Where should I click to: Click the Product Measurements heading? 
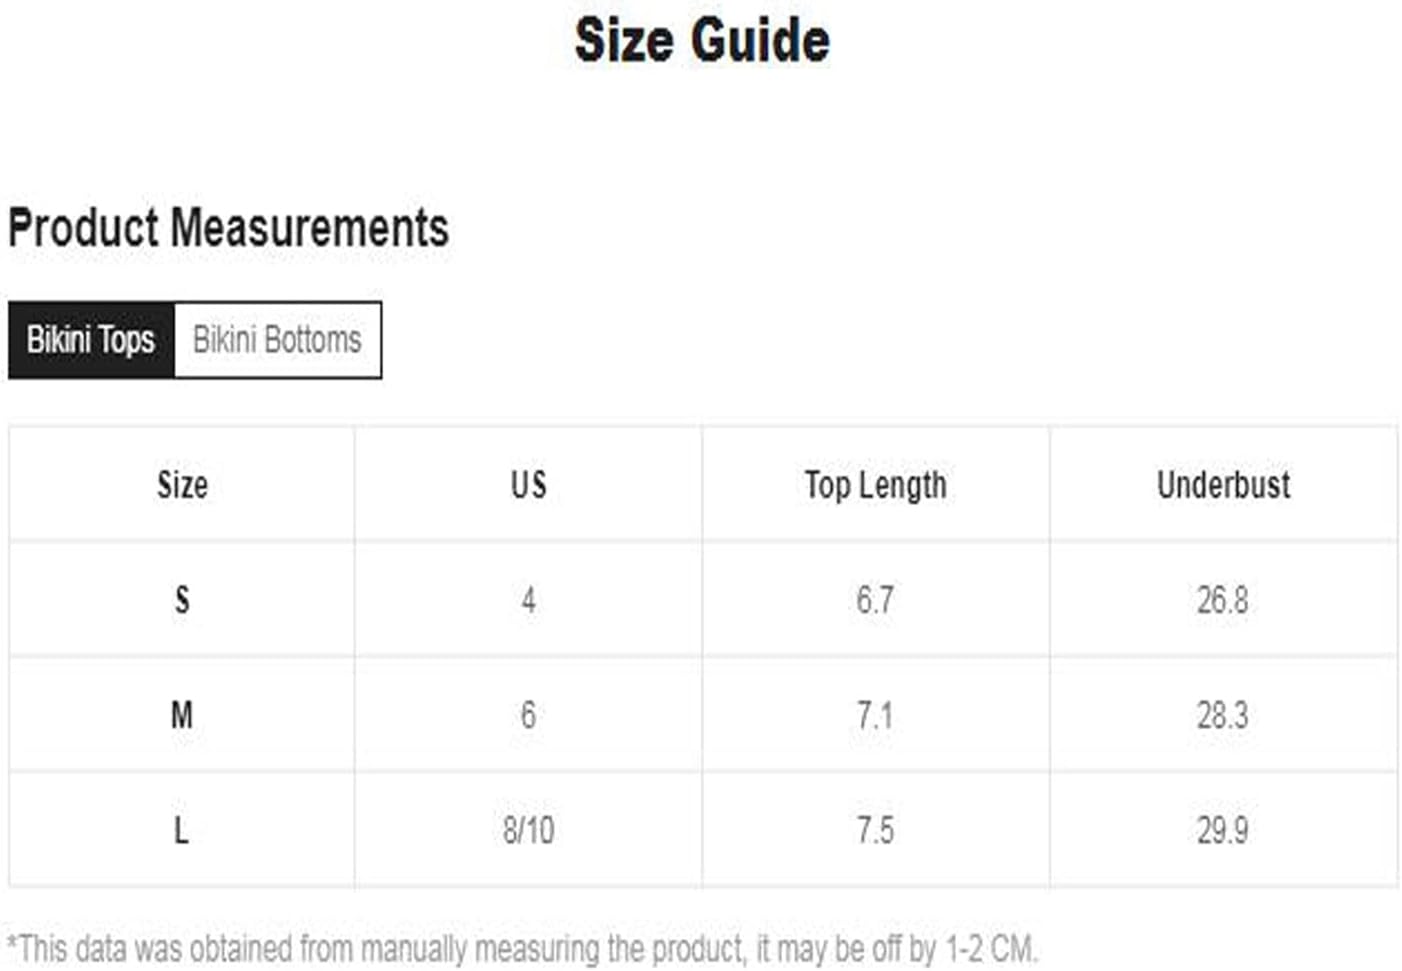229,228
